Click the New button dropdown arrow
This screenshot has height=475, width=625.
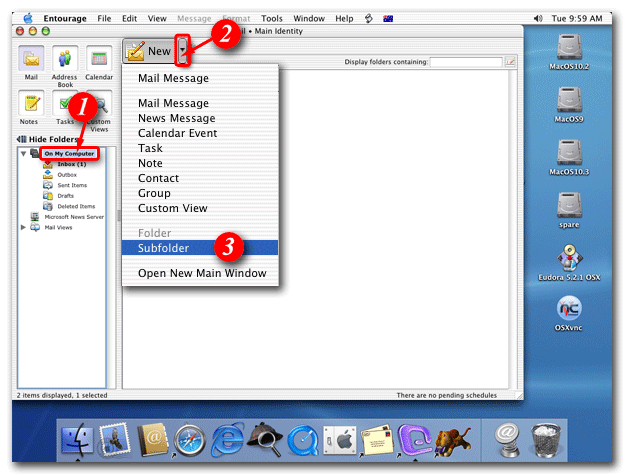tap(183, 50)
